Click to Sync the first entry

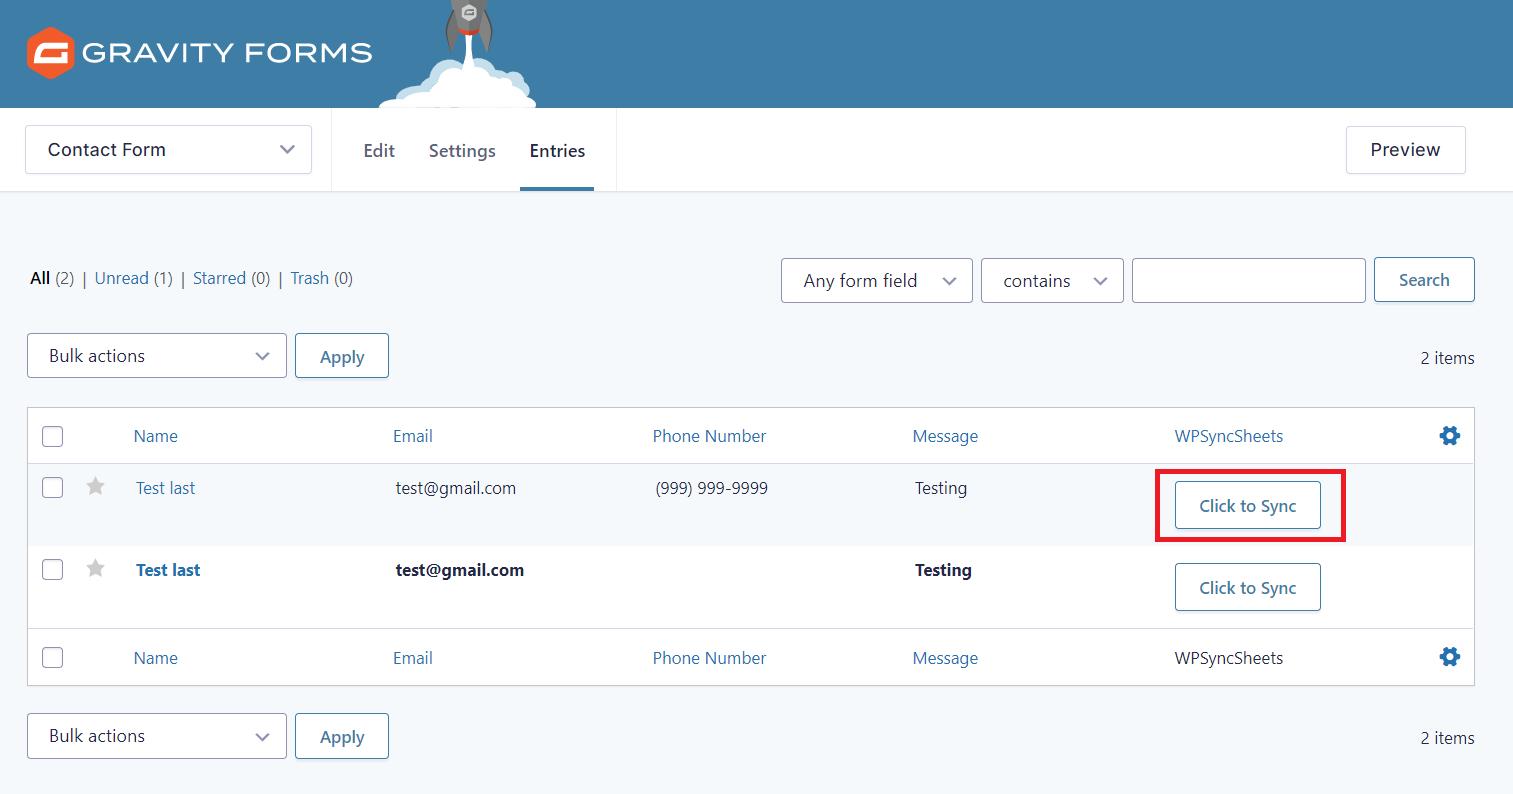(x=1248, y=505)
